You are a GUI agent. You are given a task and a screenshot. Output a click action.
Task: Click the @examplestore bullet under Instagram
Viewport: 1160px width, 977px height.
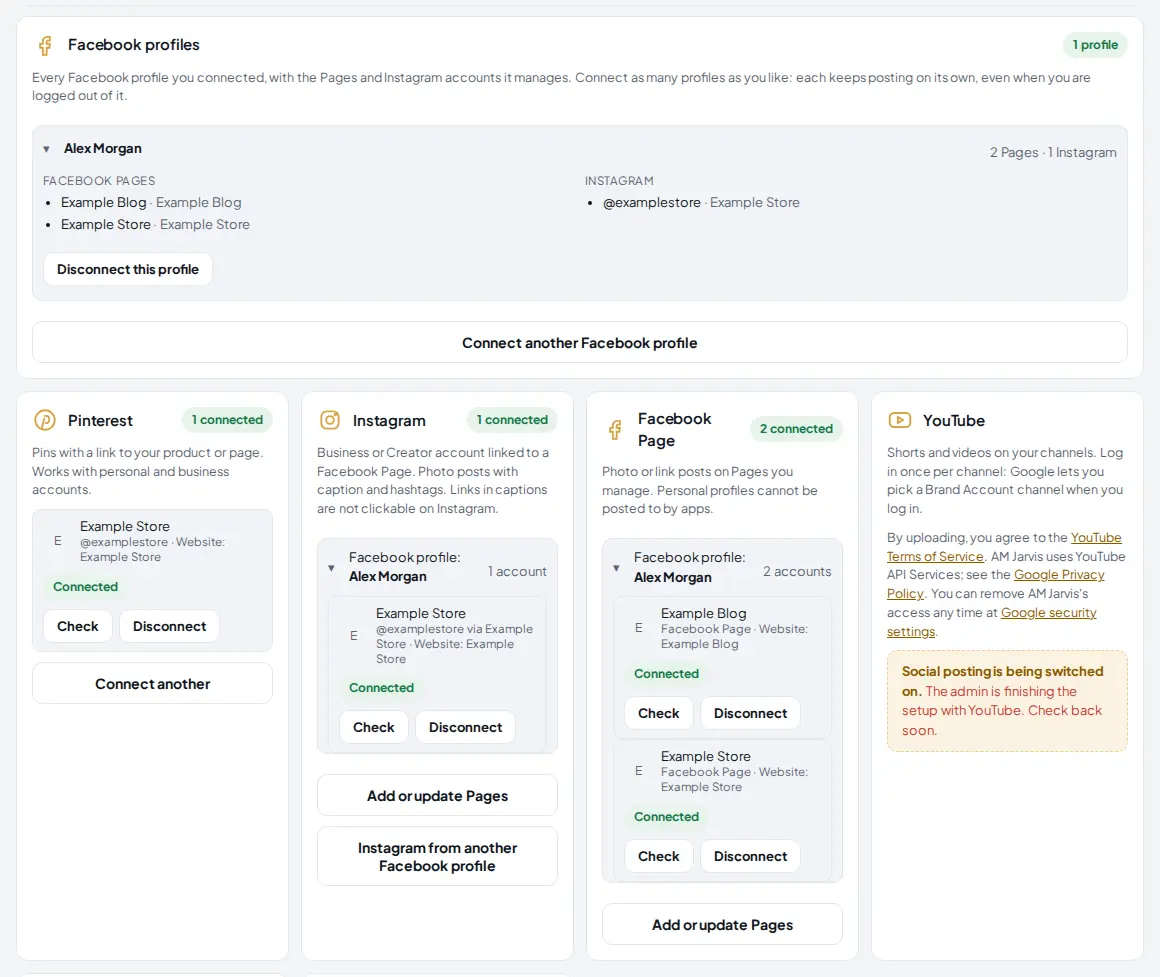coord(701,203)
